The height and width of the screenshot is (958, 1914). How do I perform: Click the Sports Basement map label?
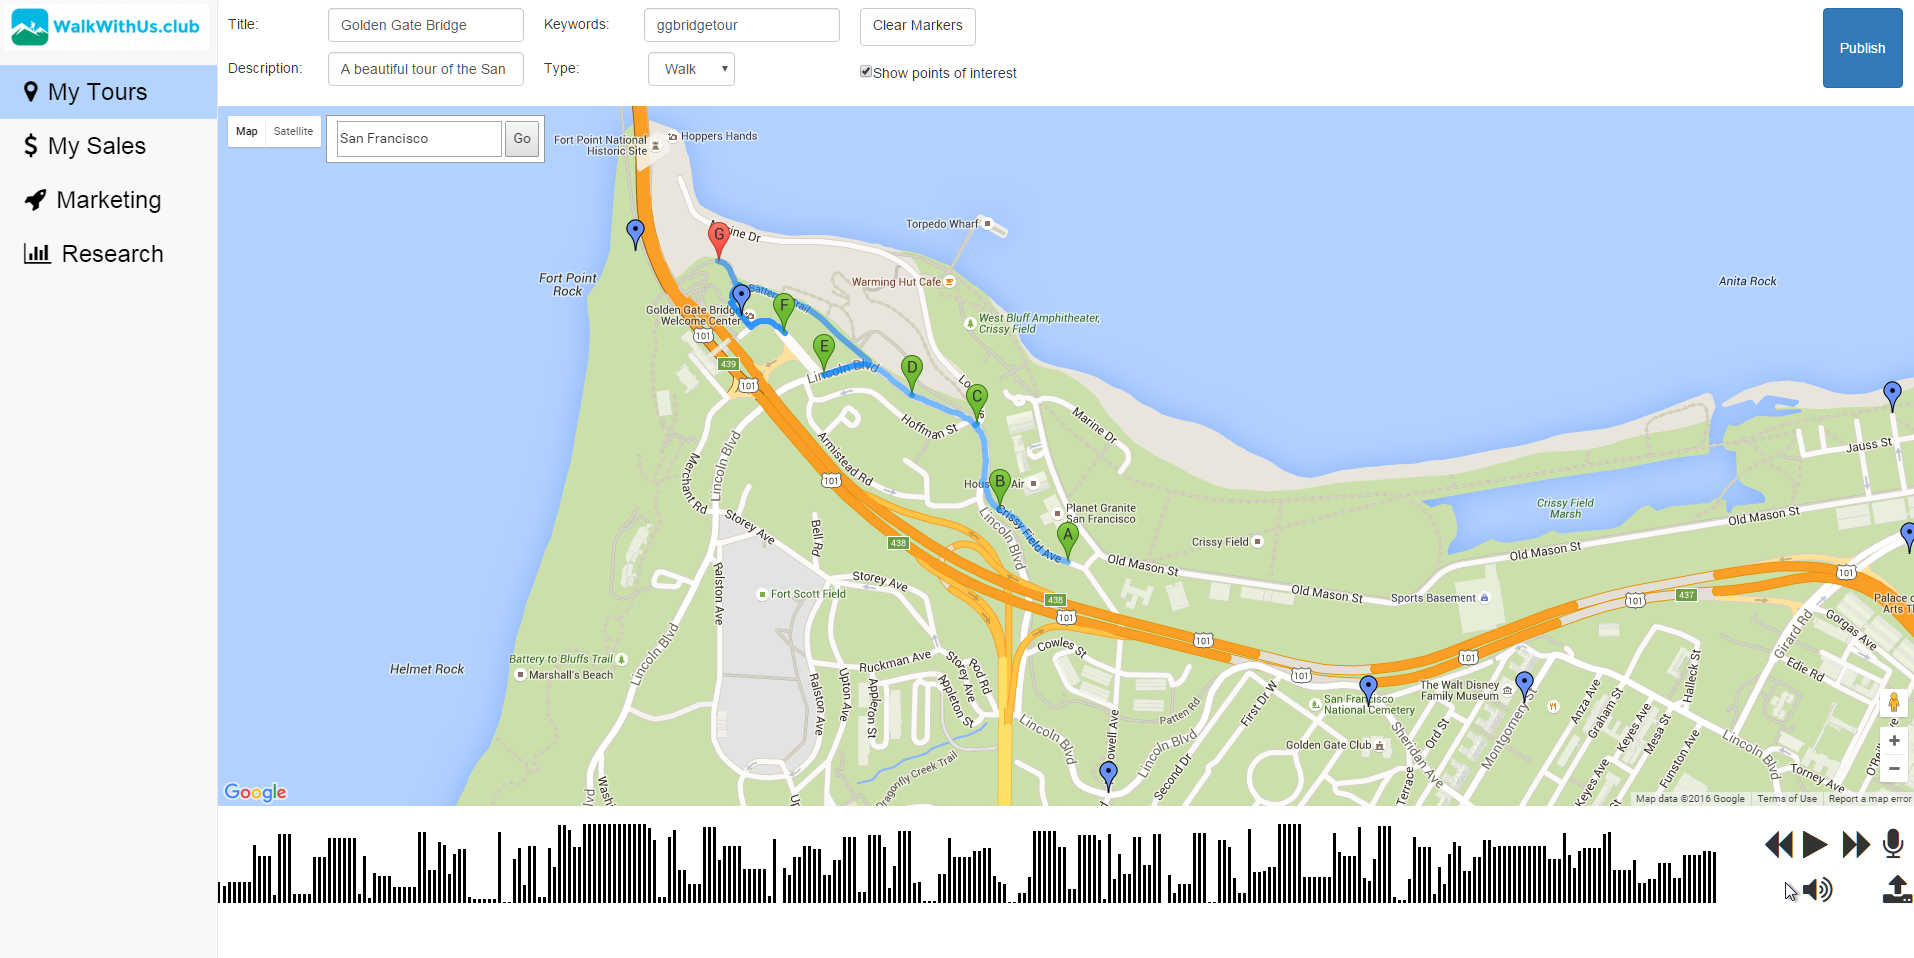(1433, 598)
